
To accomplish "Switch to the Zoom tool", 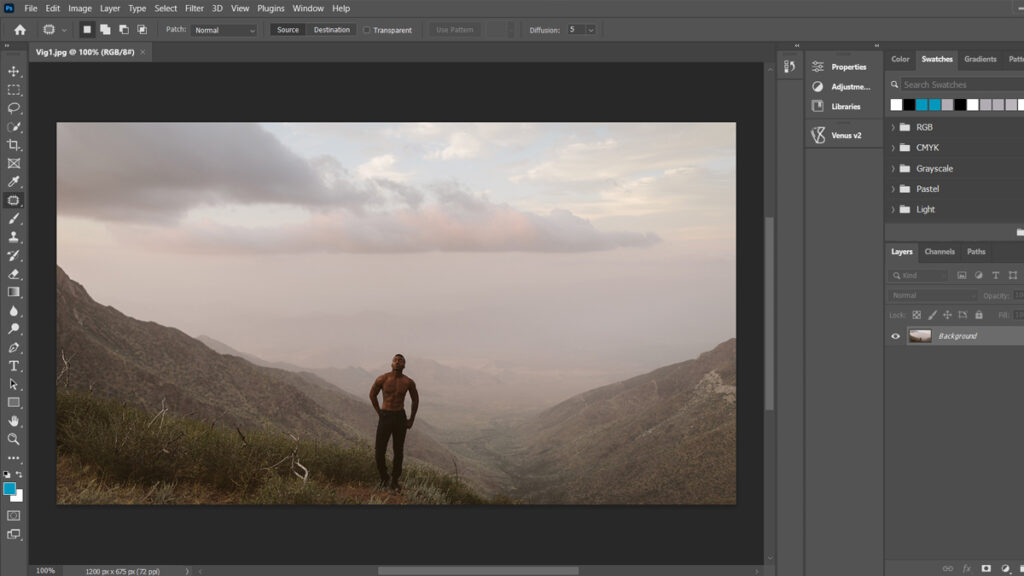I will pyautogui.click(x=14, y=439).
